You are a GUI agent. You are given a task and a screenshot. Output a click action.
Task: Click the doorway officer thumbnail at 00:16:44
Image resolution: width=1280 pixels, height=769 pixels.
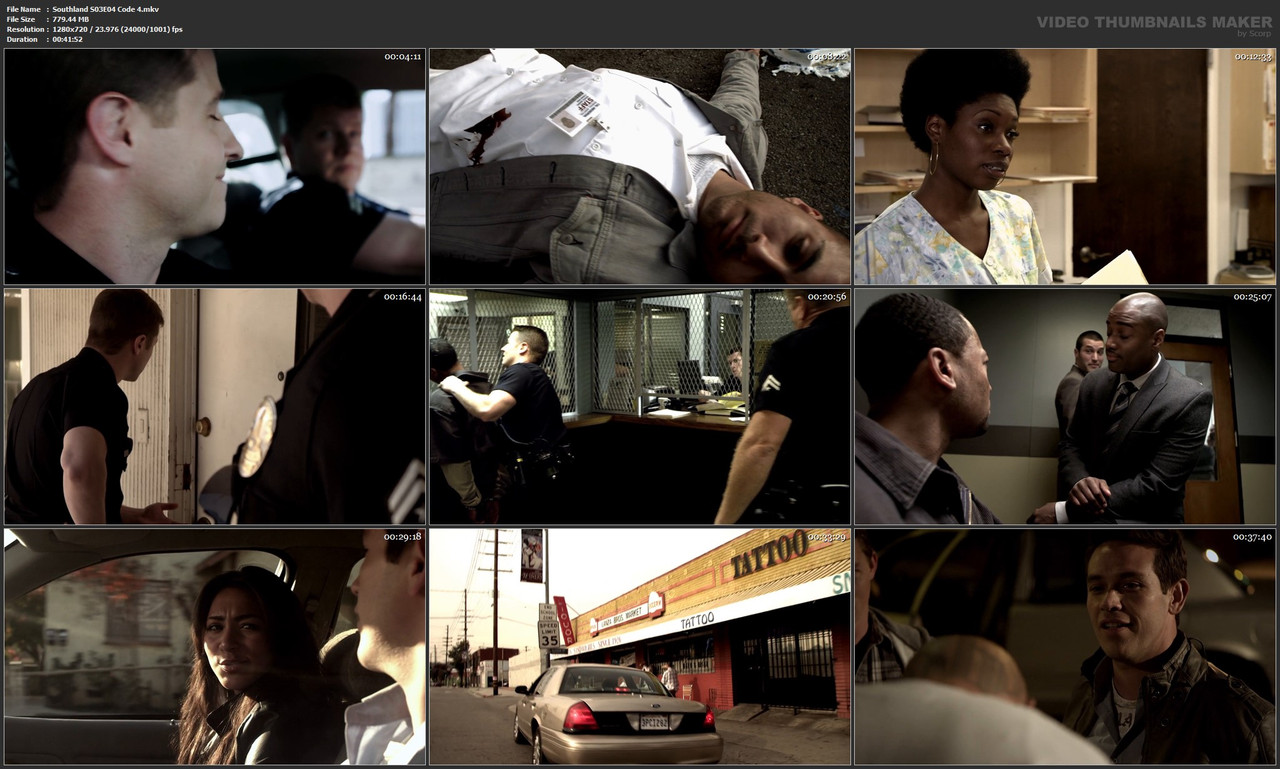(213, 406)
